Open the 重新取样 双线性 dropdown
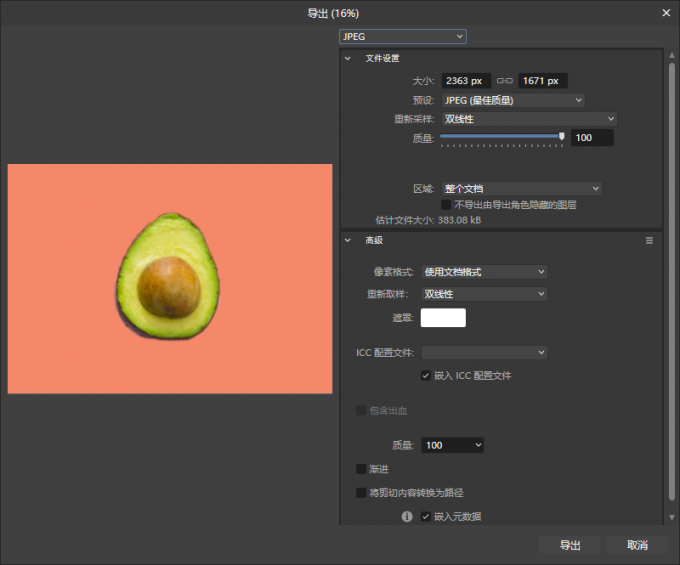Screen dimensions: 680x565 [x=484, y=294]
